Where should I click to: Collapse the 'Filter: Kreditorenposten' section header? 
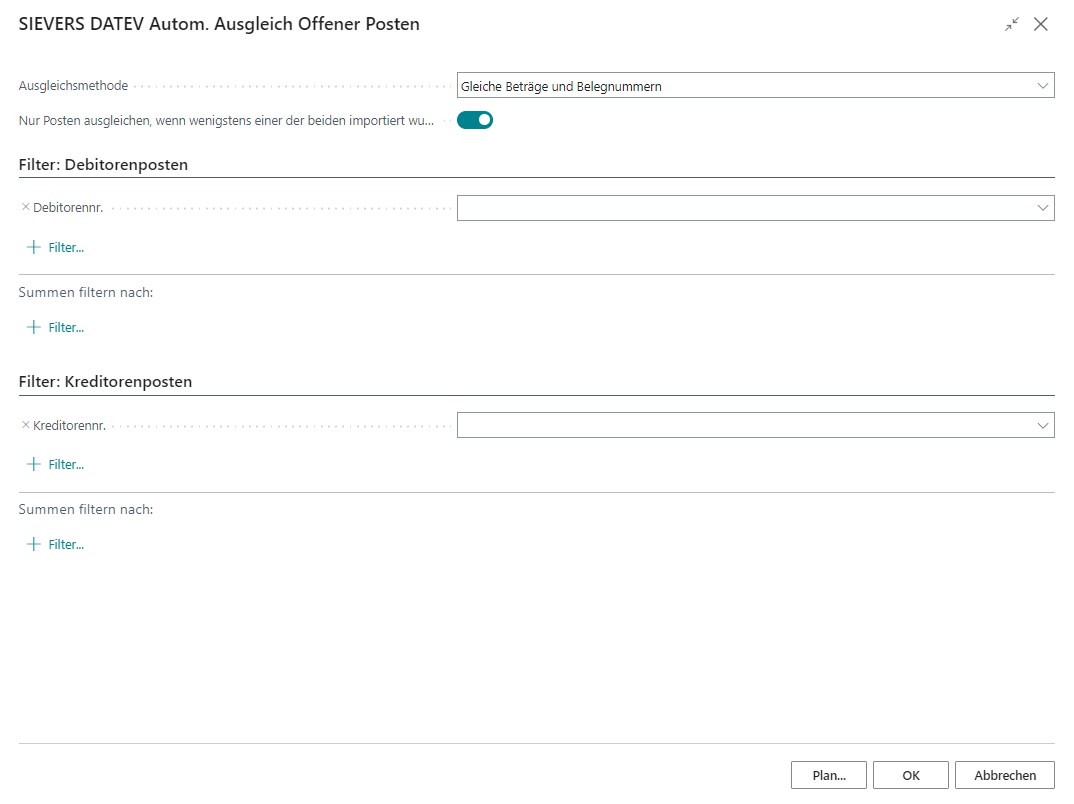105,382
